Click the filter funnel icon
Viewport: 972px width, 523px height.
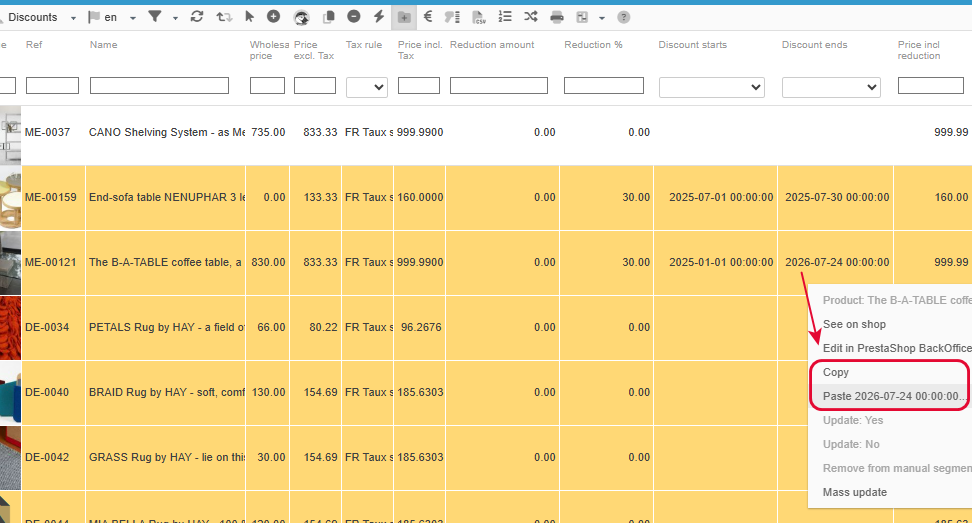click(x=154, y=17)
